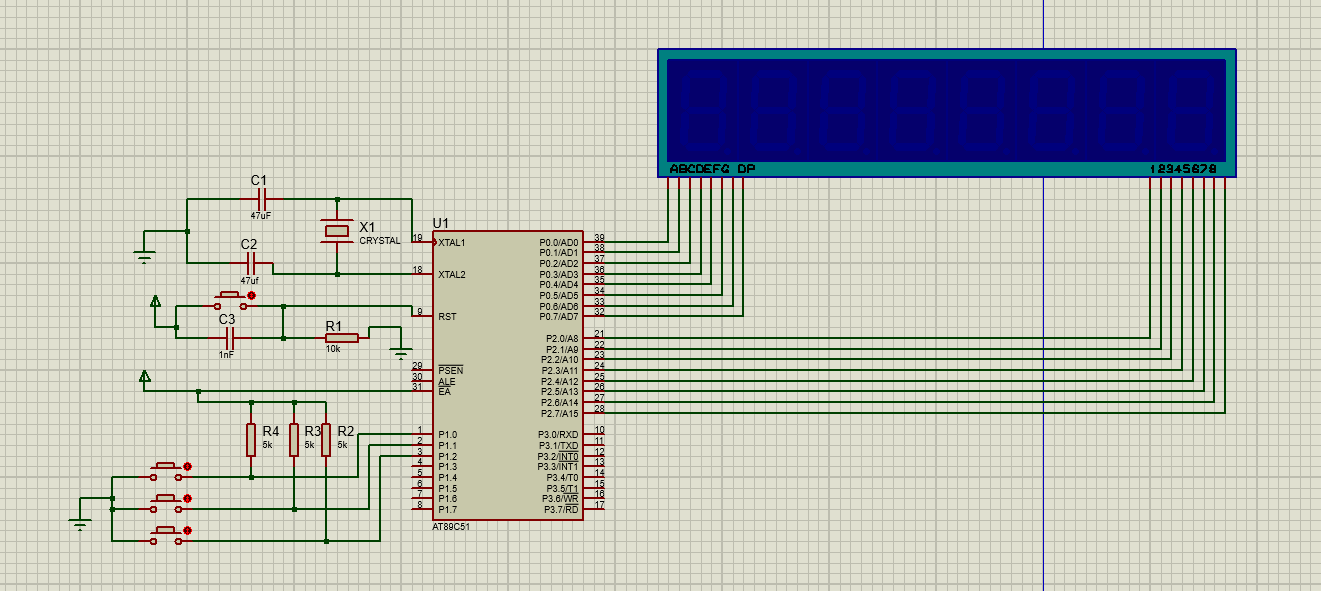Select capacitor C3 symbol
The image size is (1321, 591).
pos(230,337)
